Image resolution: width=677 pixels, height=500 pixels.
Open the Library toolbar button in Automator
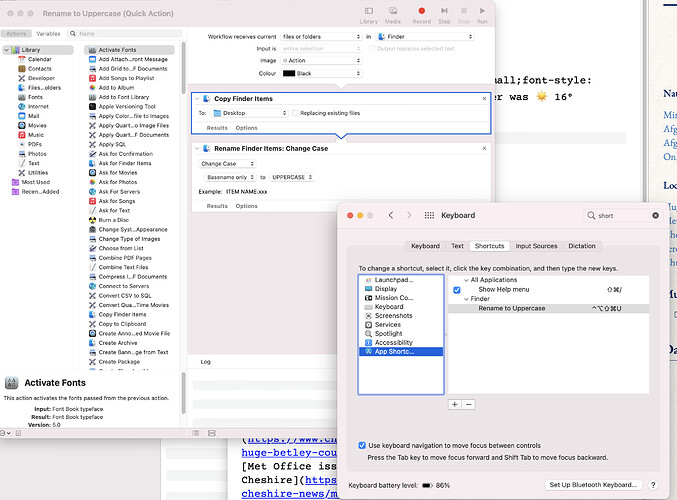(368, 15)
